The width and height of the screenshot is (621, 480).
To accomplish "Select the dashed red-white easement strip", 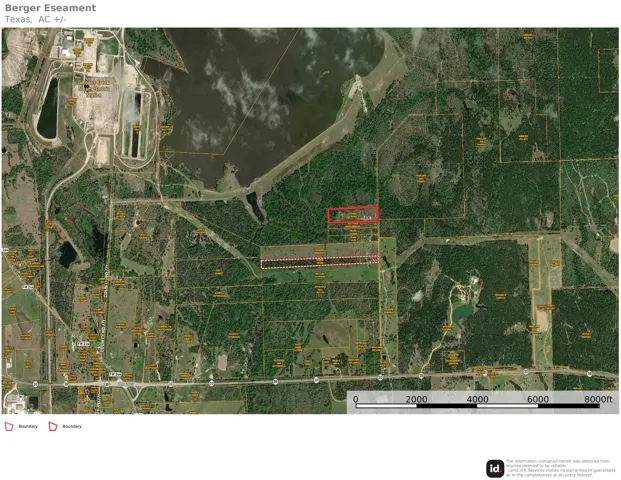I will click(320, 262).
